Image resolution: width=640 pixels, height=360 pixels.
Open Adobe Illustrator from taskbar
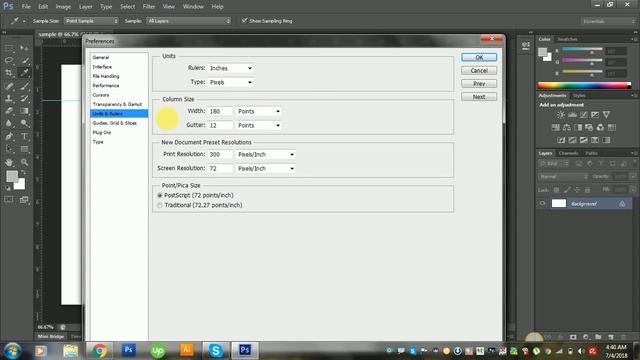(187, 351)
